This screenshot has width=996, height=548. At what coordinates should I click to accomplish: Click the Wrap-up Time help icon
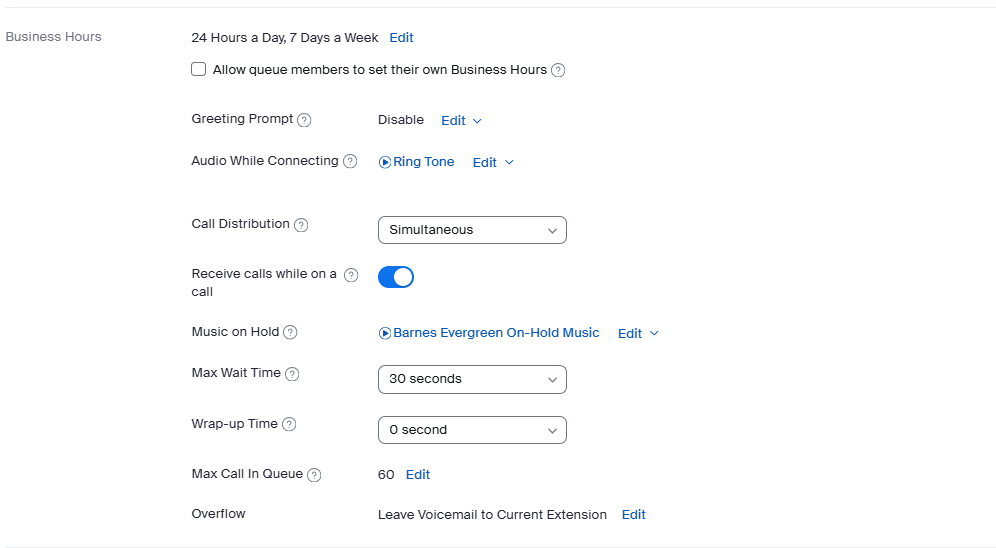[289, 424]
